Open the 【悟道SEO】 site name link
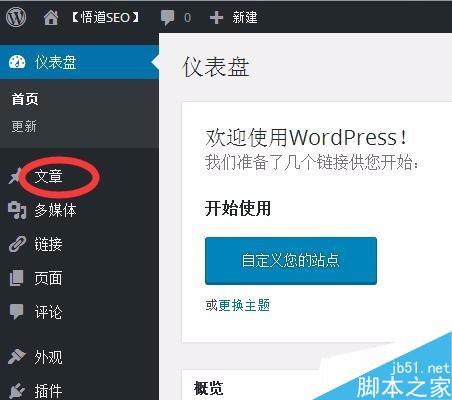The image size is (452, 400). pos(106,17)
